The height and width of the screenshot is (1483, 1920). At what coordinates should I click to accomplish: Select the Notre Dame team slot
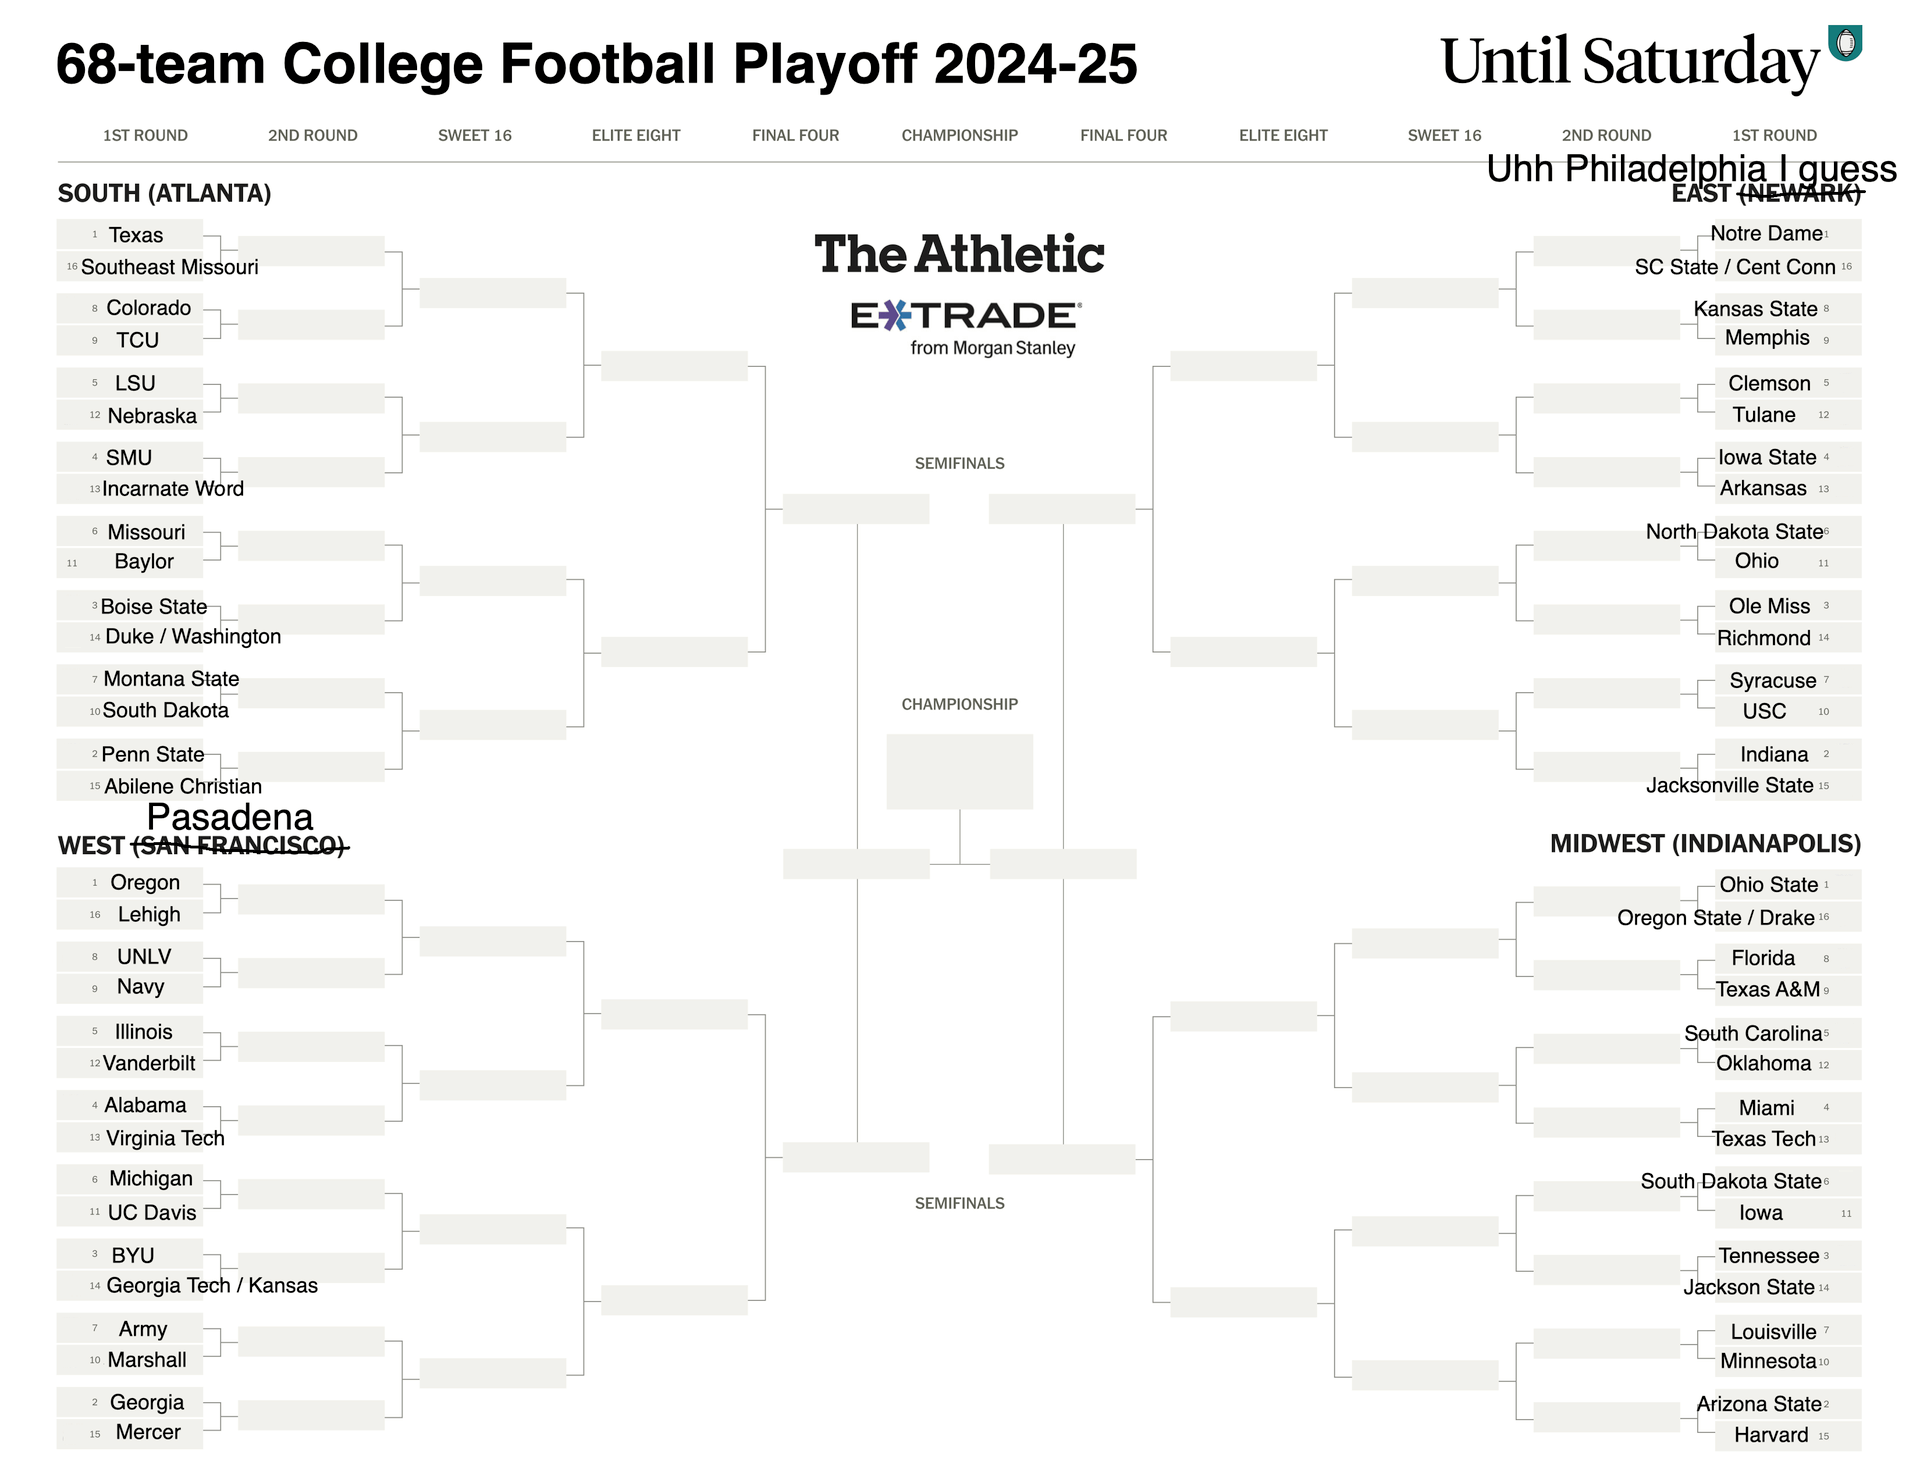click(x=1766, y=234)
